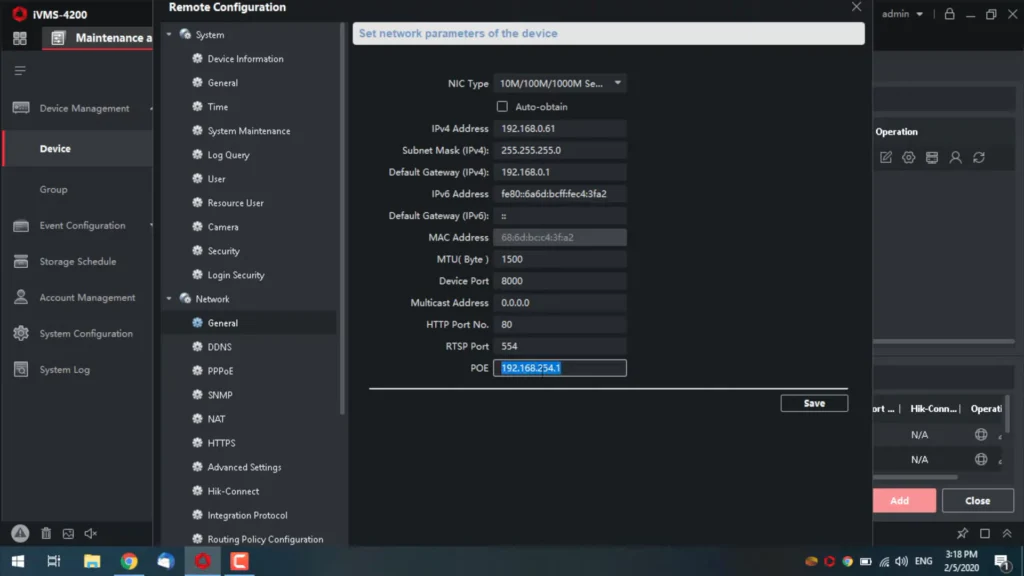Image resolution: width=1024 pixels, height=576 pixels.
Task: Open NAT settings
Action: pos(216,419)
